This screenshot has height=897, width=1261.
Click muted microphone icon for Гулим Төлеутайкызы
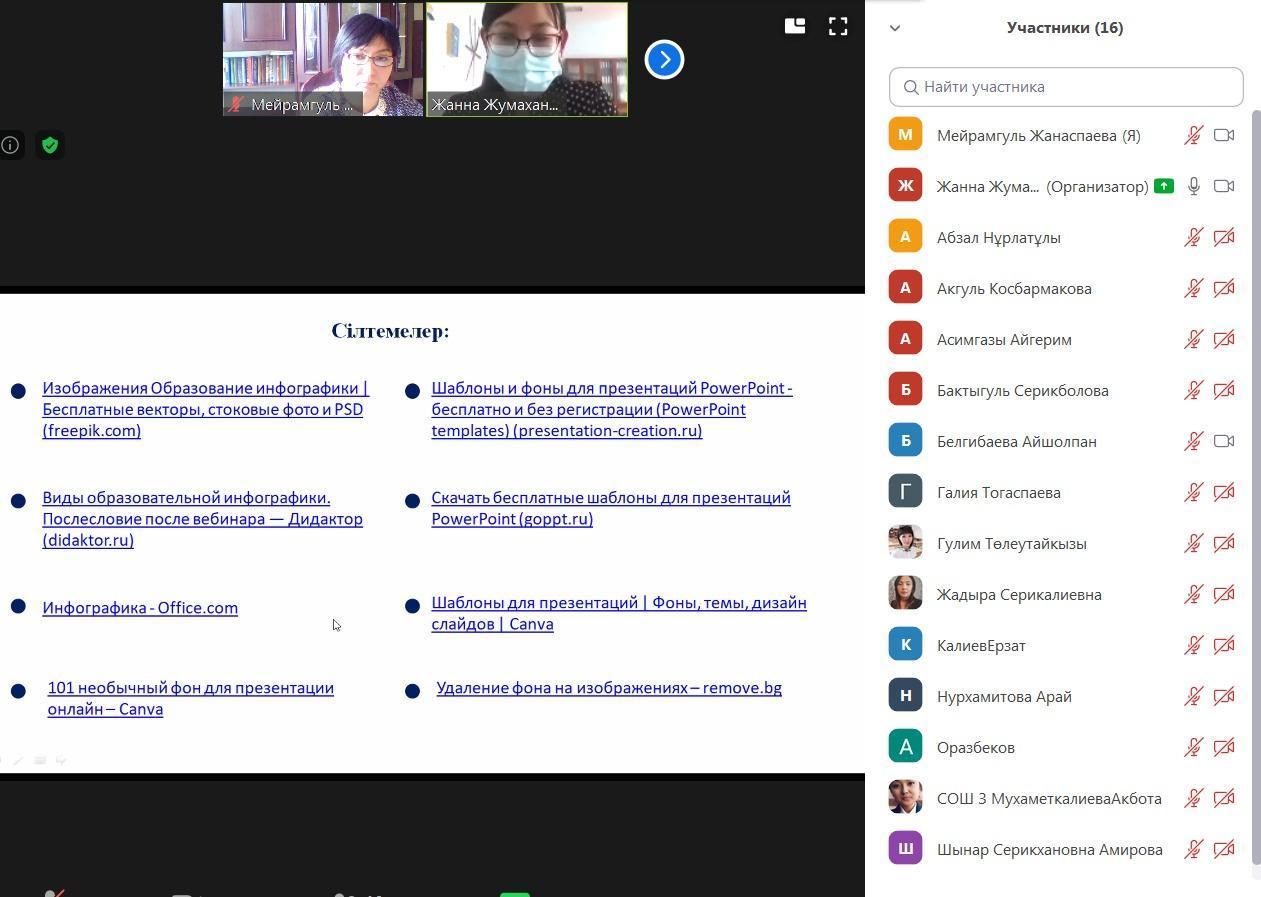[1193, 543]
